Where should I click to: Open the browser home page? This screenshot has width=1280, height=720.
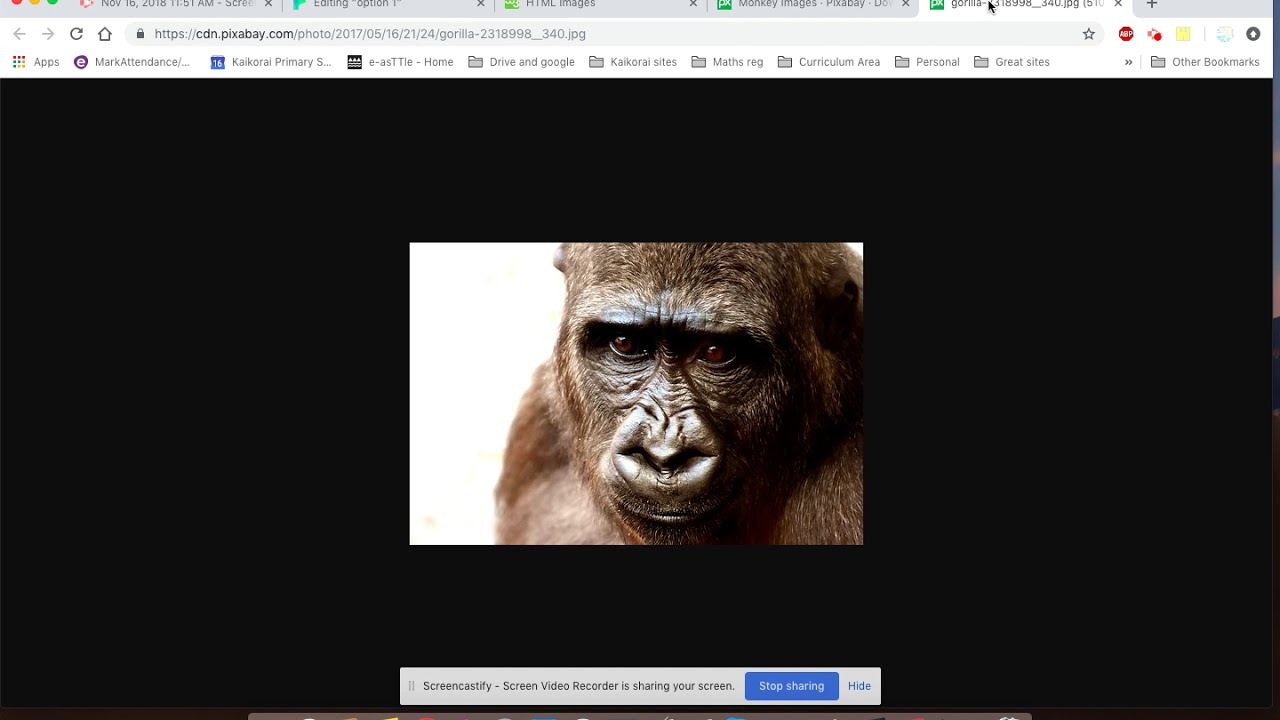coord(105,34)
